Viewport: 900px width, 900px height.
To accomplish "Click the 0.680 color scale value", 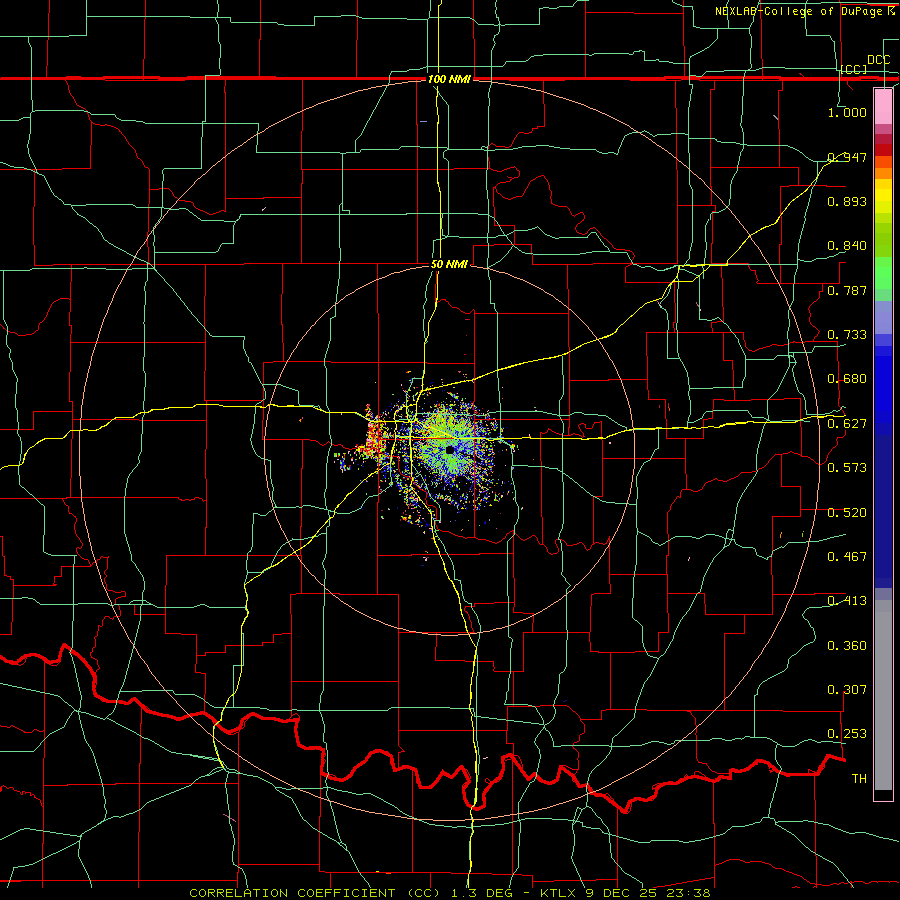I will [847, 378].
